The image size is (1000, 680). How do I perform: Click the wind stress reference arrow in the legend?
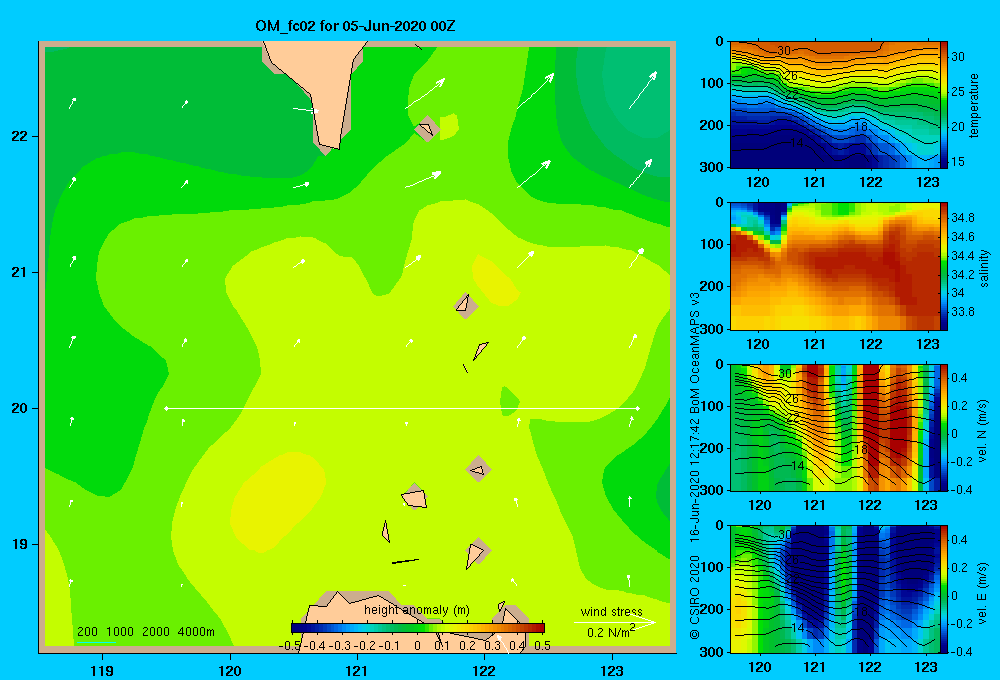click(x=615, y=622)
